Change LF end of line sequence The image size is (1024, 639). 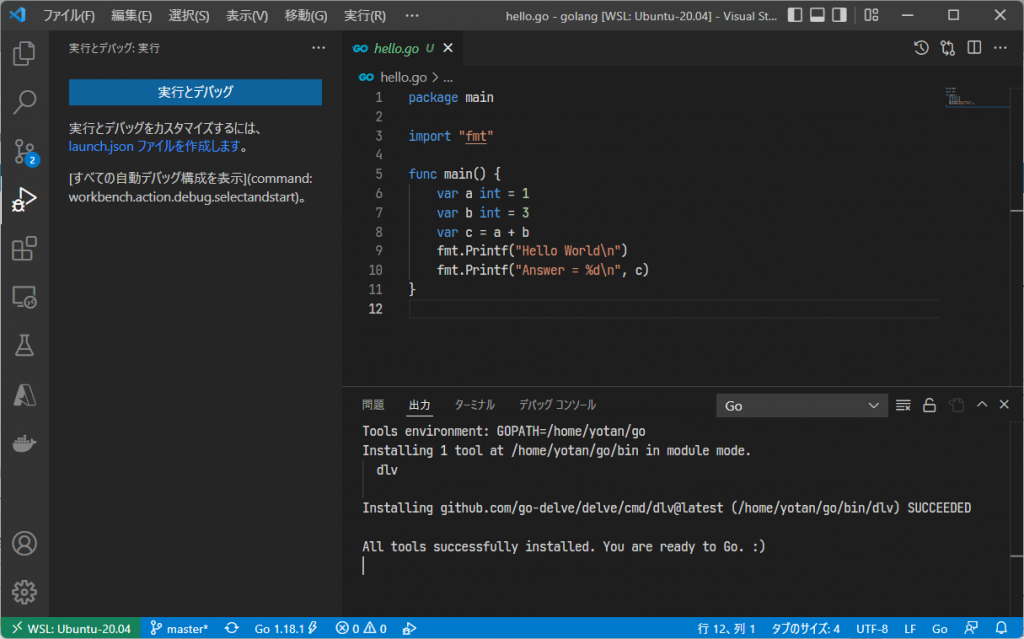point(910,629)
